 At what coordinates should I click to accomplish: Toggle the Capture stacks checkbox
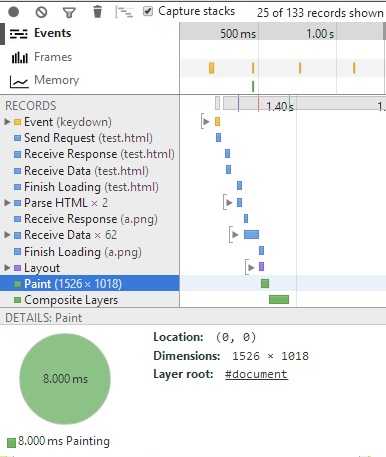tap(148, 11)
